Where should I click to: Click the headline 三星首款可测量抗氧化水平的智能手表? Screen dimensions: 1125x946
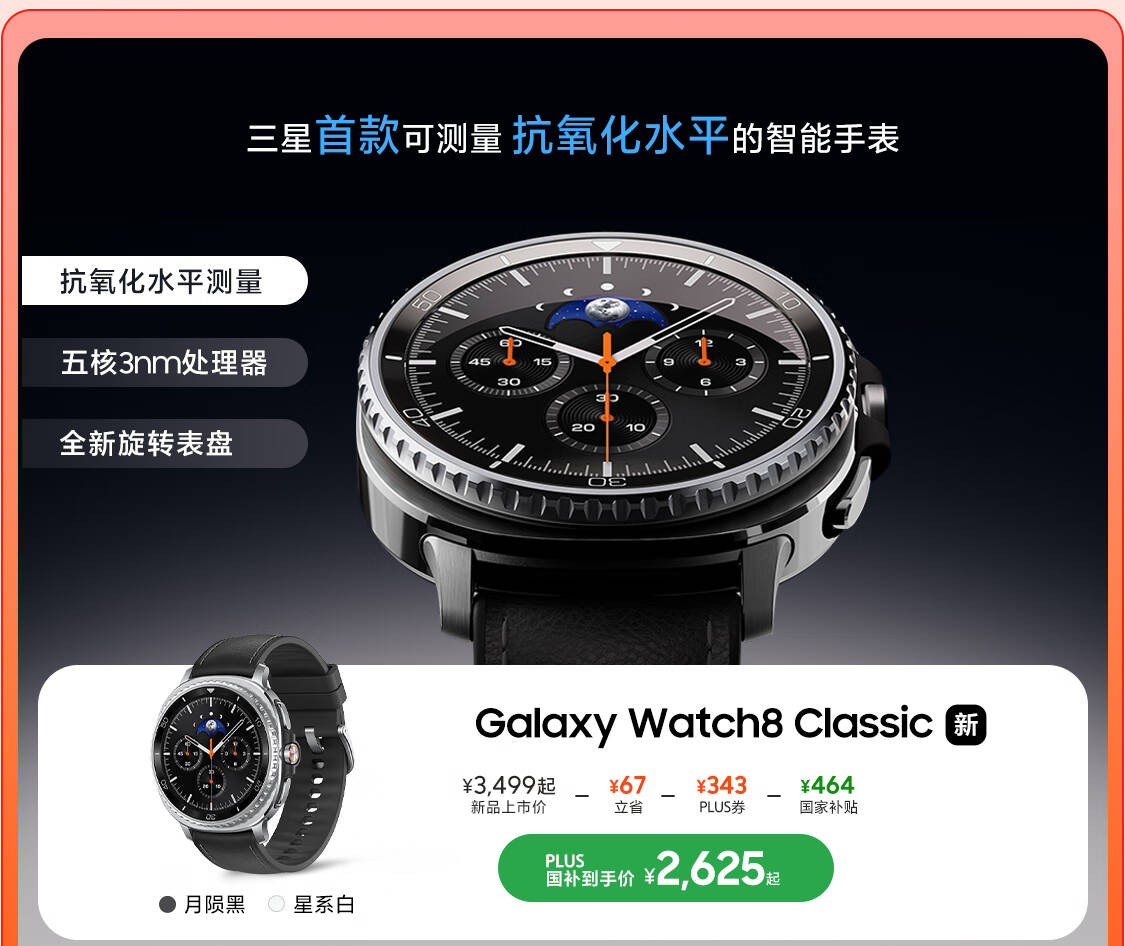tap(573, 136)
